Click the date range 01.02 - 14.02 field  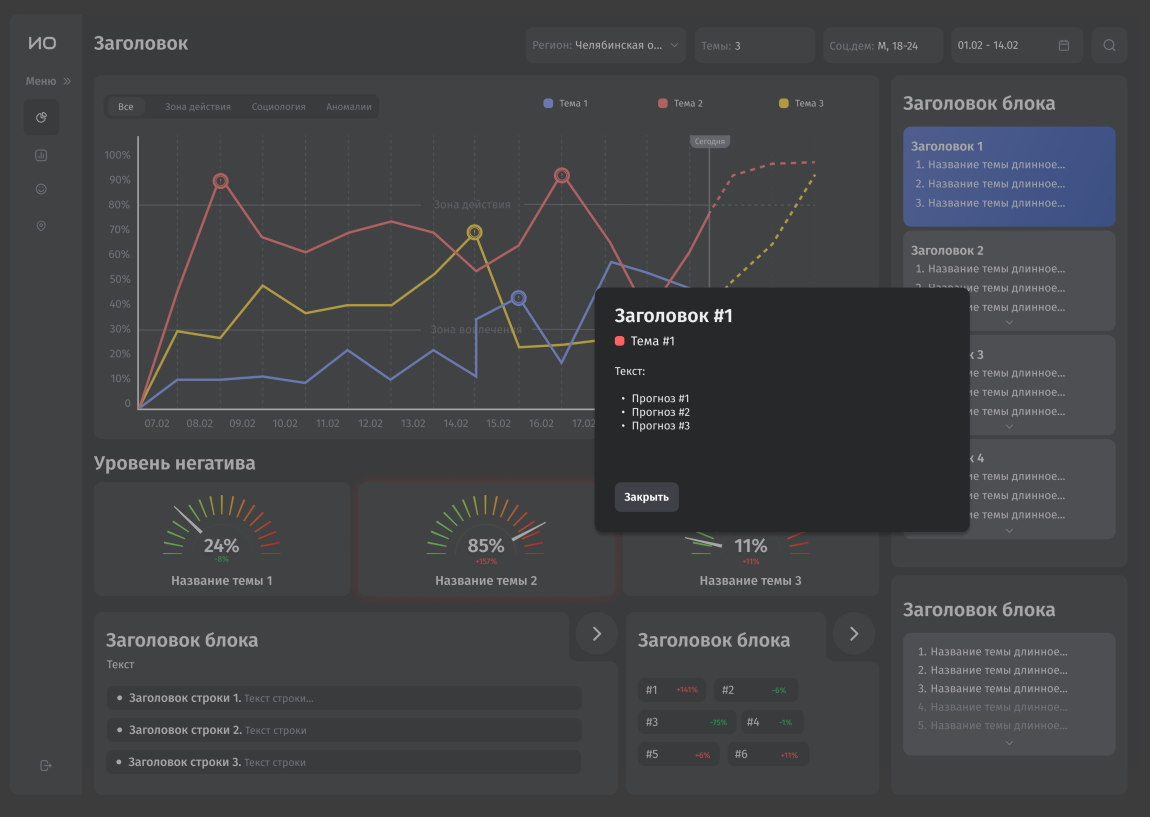(x=1017, y=45)
